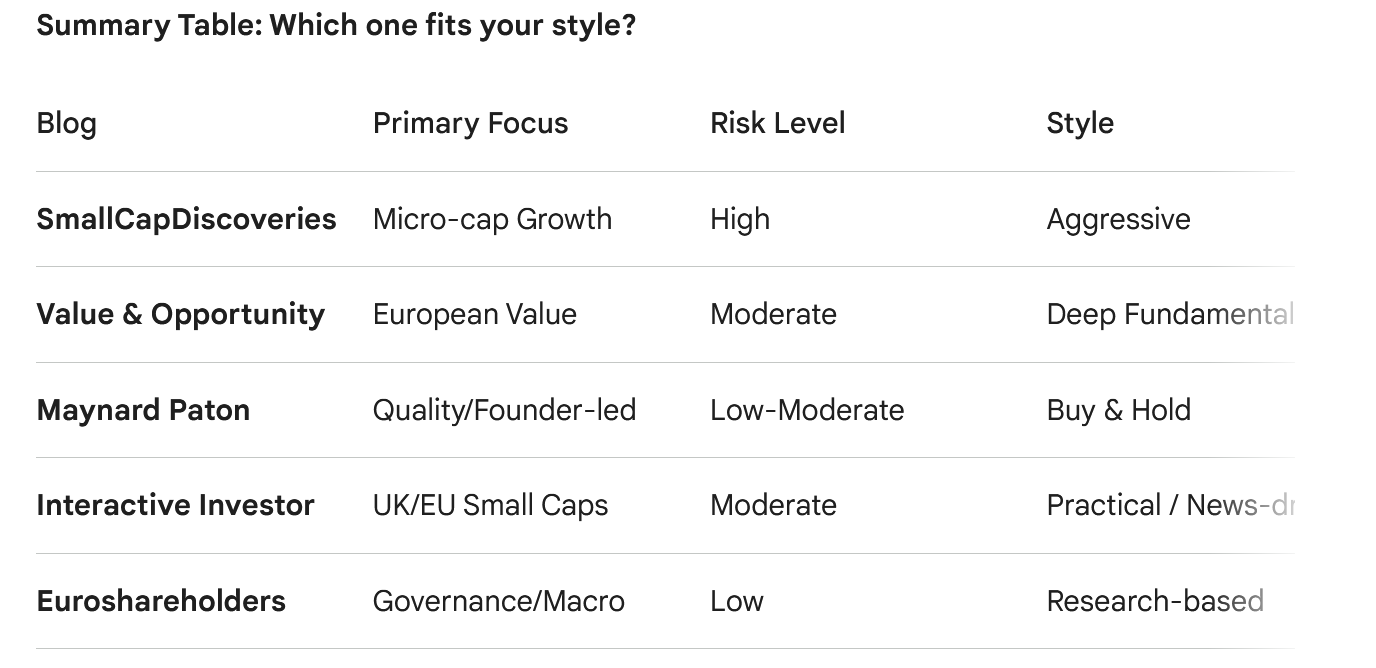The height and width of the screenshot is (668, 1376).
Task: Click the "Risk Level" column header
Action: coord(777,123)
